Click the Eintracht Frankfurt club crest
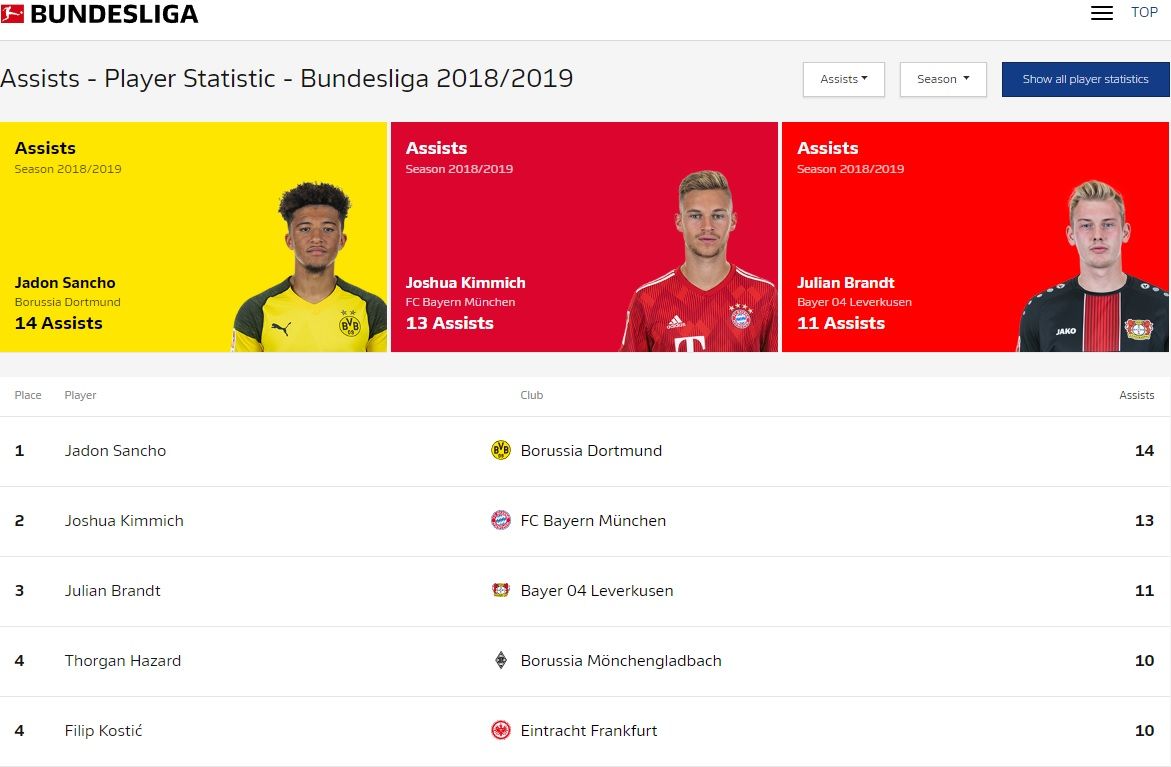This screenshot has width=1171, height=767. tap(500, 731)
